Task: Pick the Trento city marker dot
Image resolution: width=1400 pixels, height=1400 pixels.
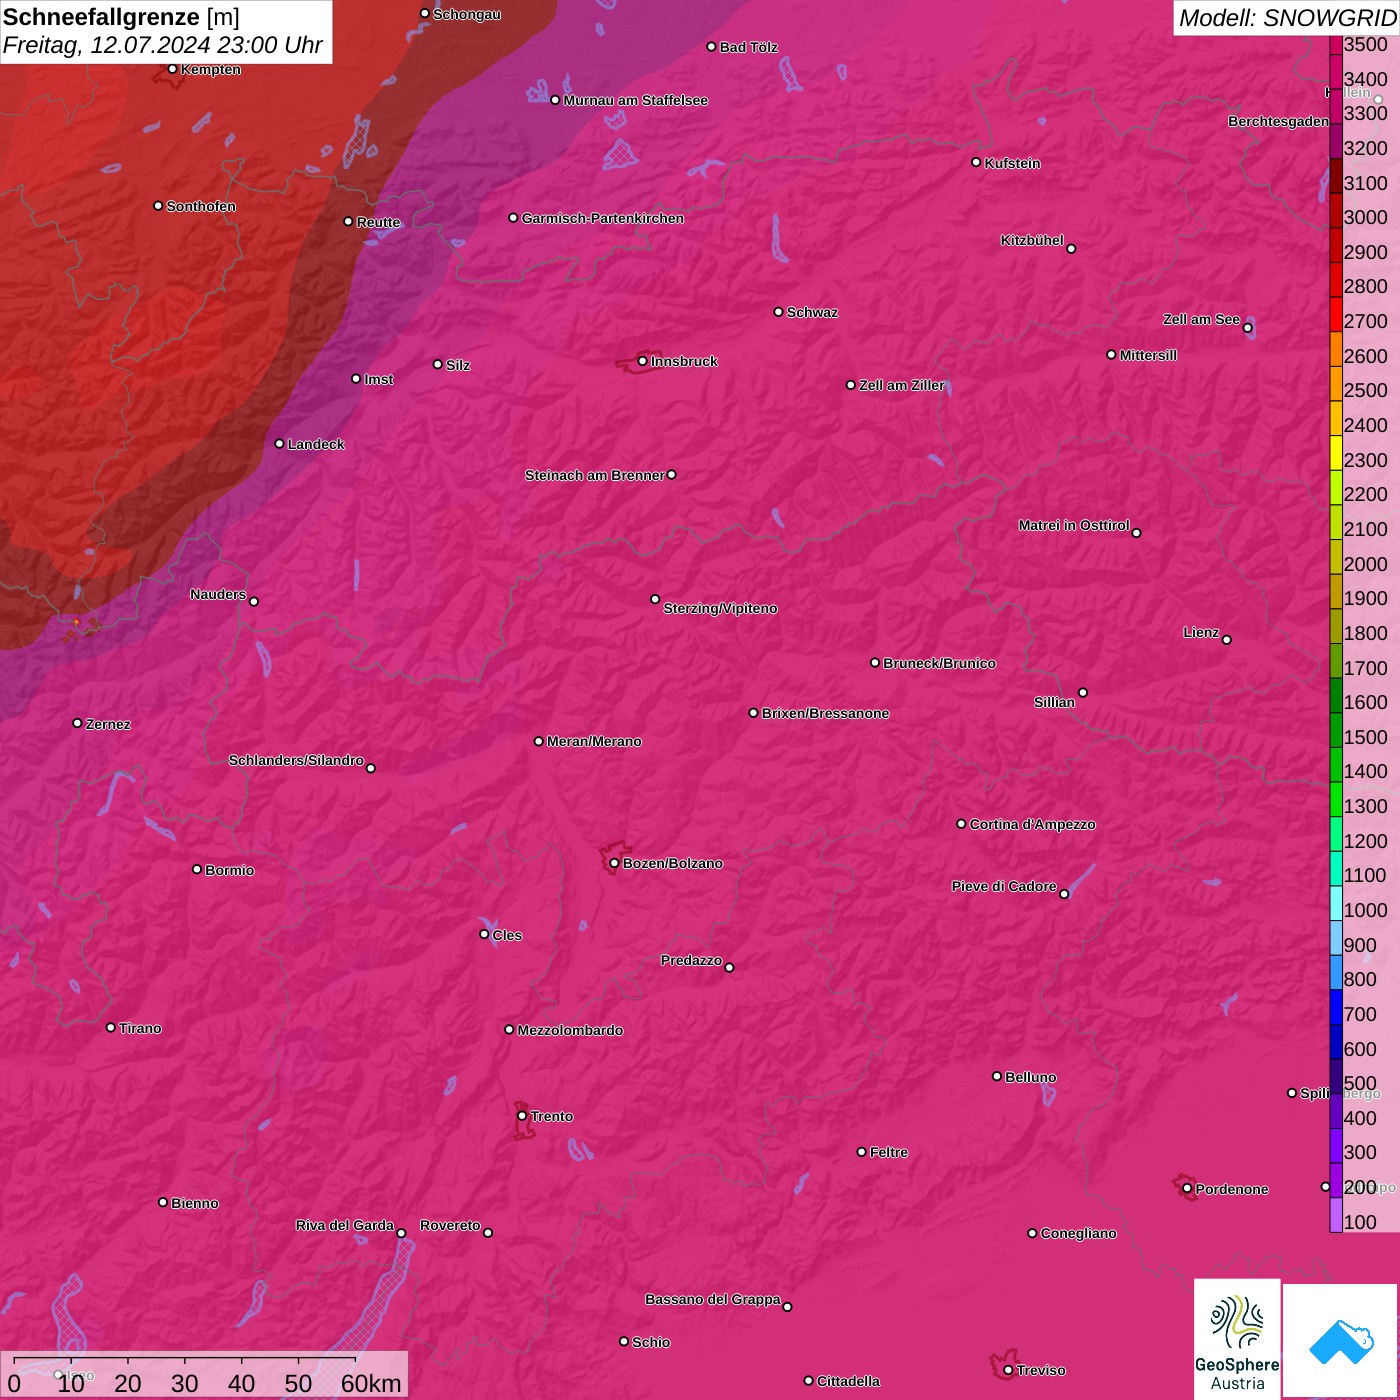Action: point(522,1116)
